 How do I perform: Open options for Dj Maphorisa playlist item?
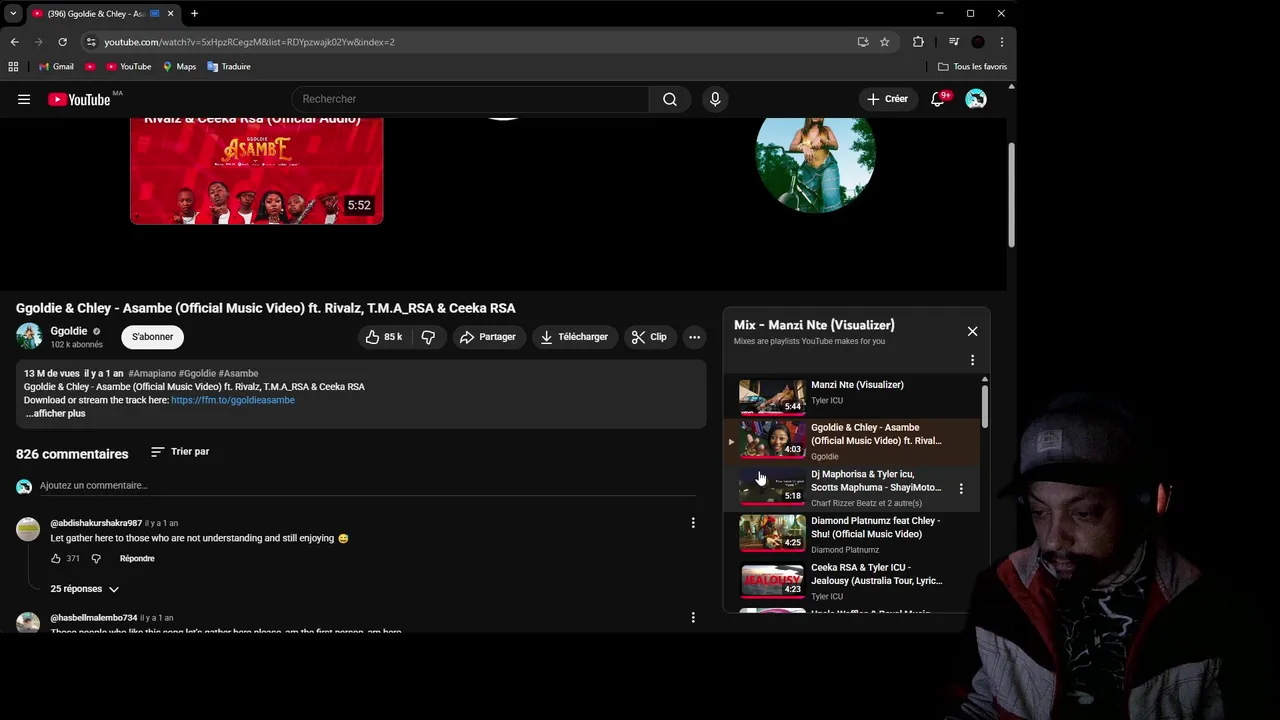(961, 489)
